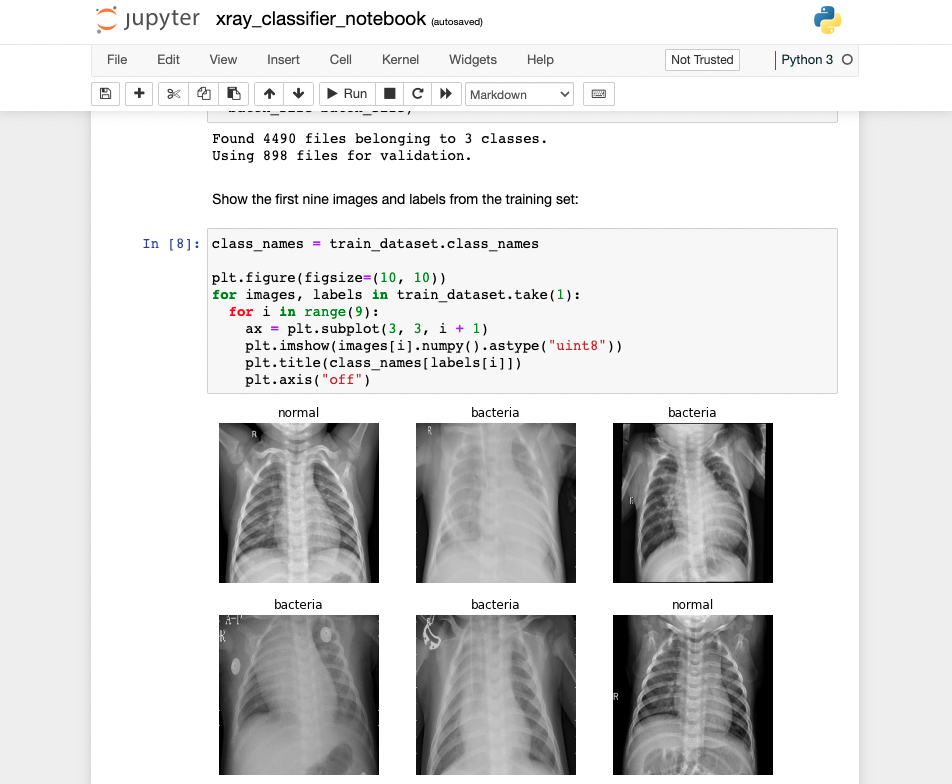Click the 'Show the first nine images' markdown text

pyautogui.click(x=395, y=199)
